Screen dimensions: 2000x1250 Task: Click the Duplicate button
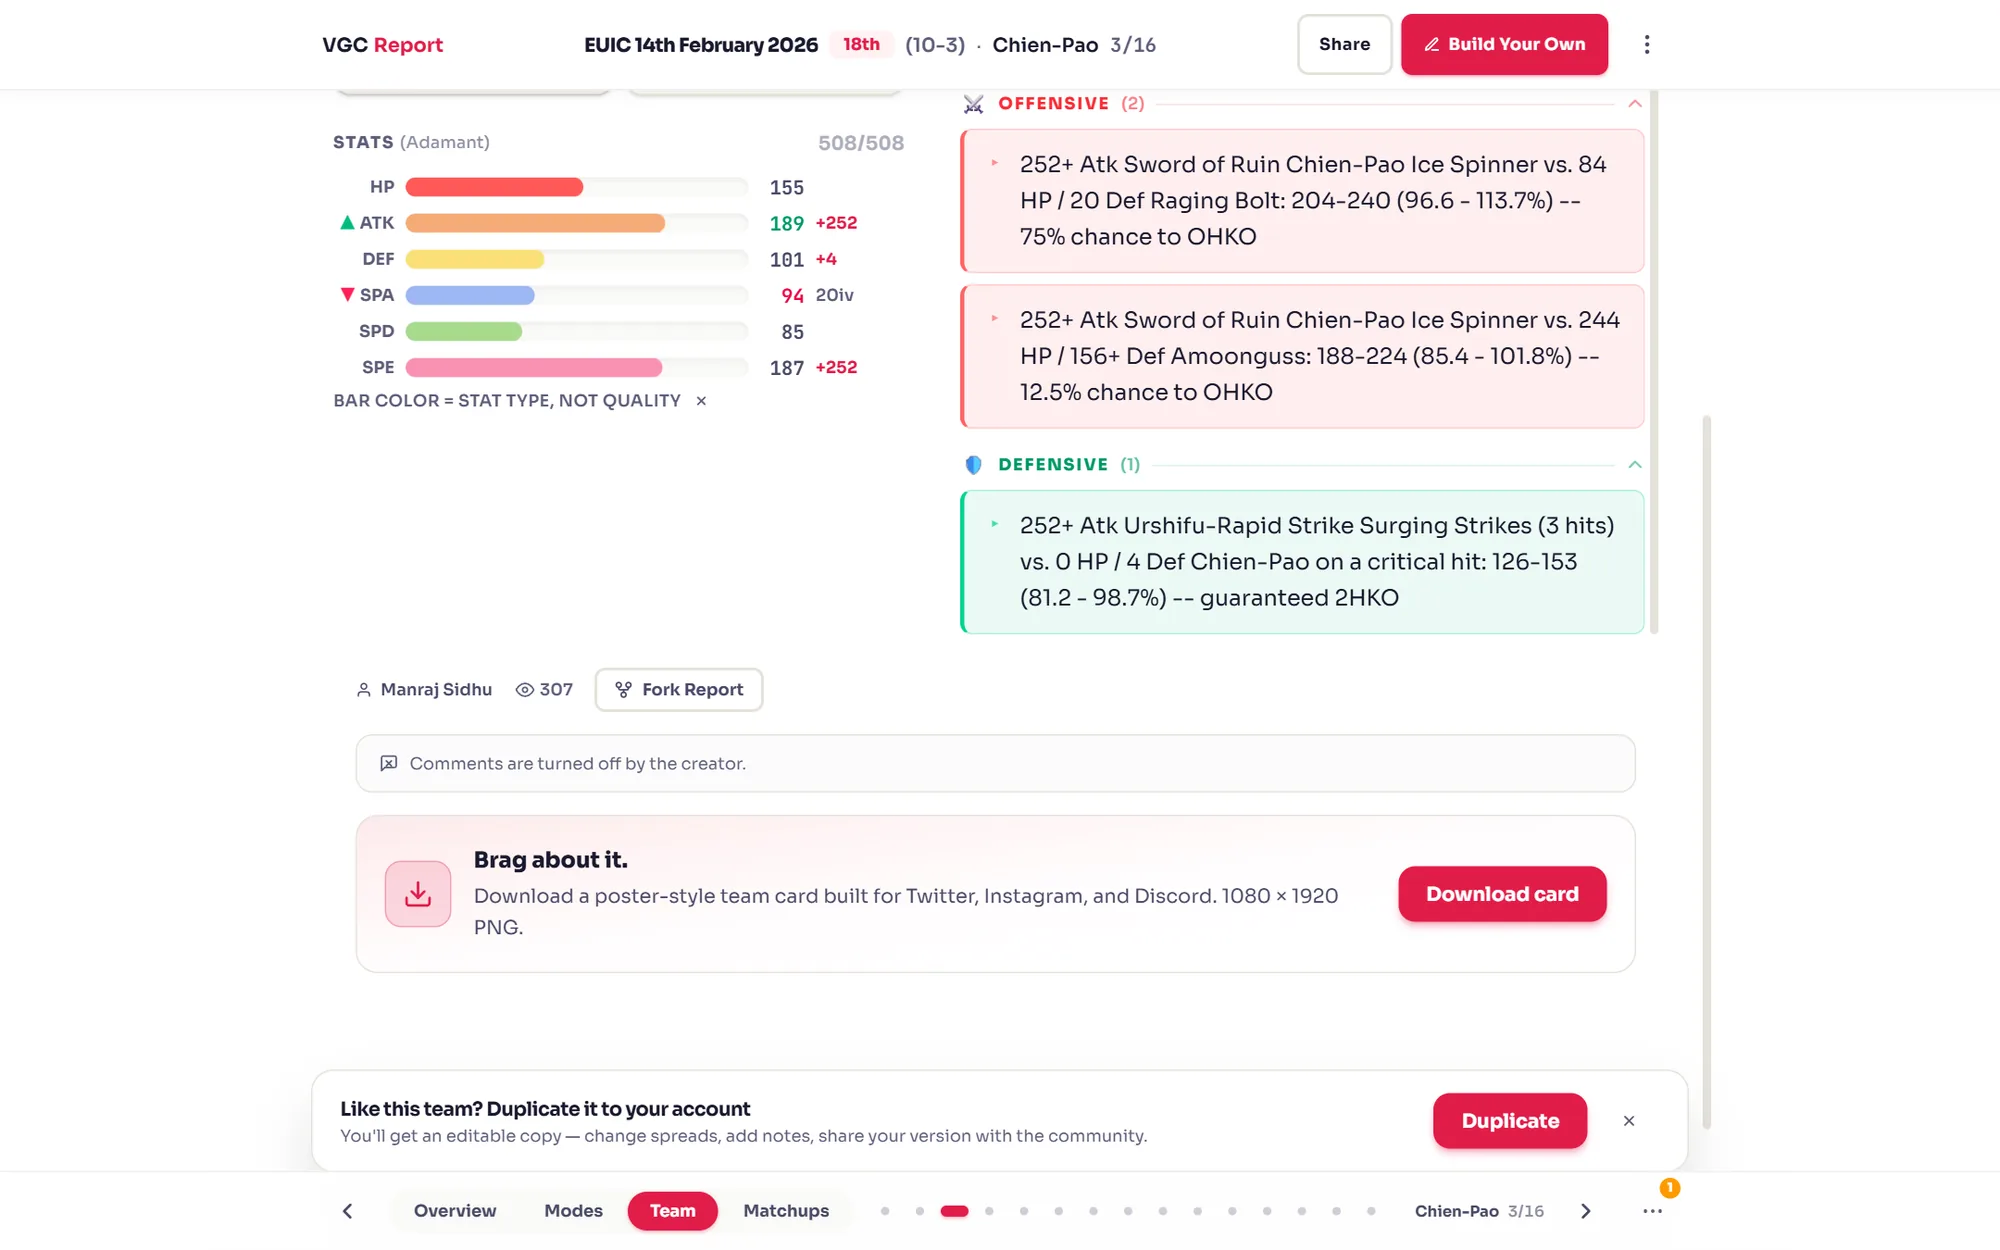[x=1510, y=1121]
